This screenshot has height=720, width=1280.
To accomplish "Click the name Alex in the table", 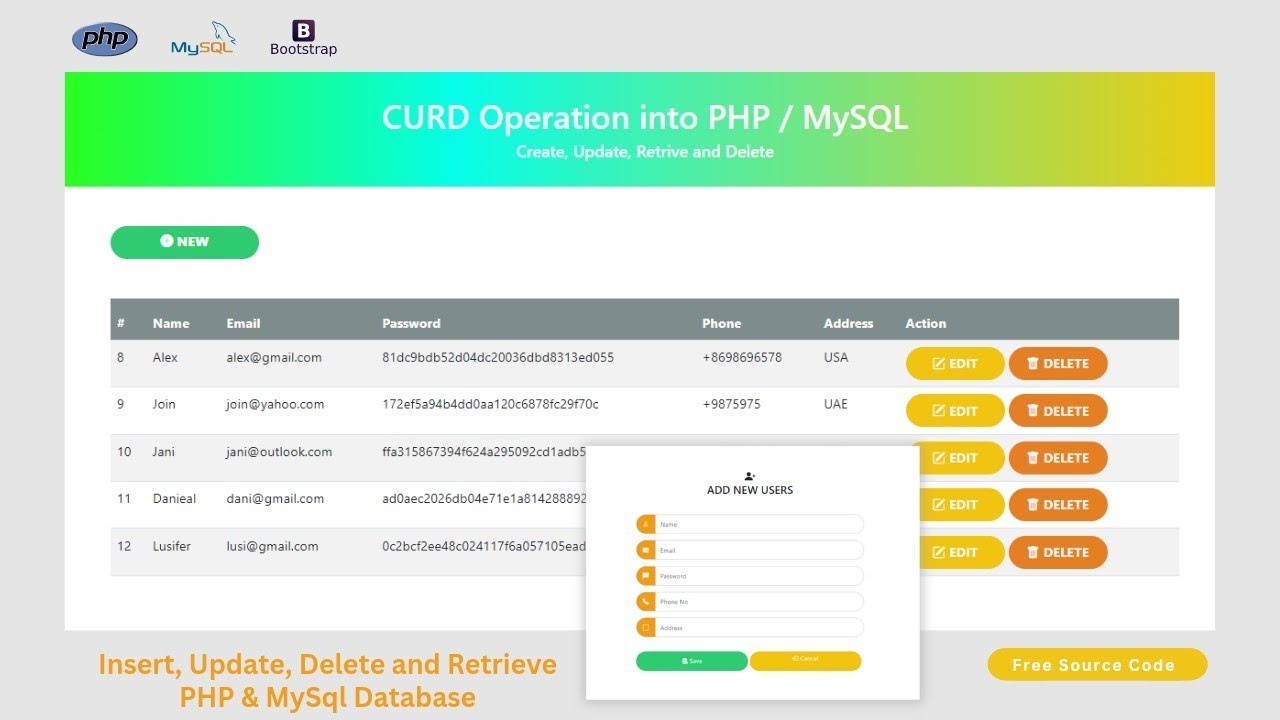I will pyautogui.click(x=165, y=357).
